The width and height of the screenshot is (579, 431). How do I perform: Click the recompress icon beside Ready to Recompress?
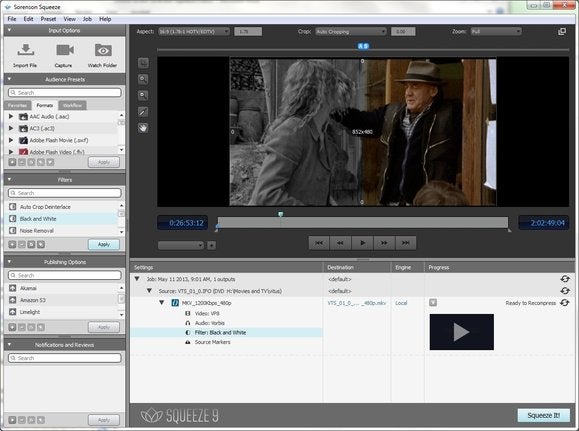coord(565,303)
